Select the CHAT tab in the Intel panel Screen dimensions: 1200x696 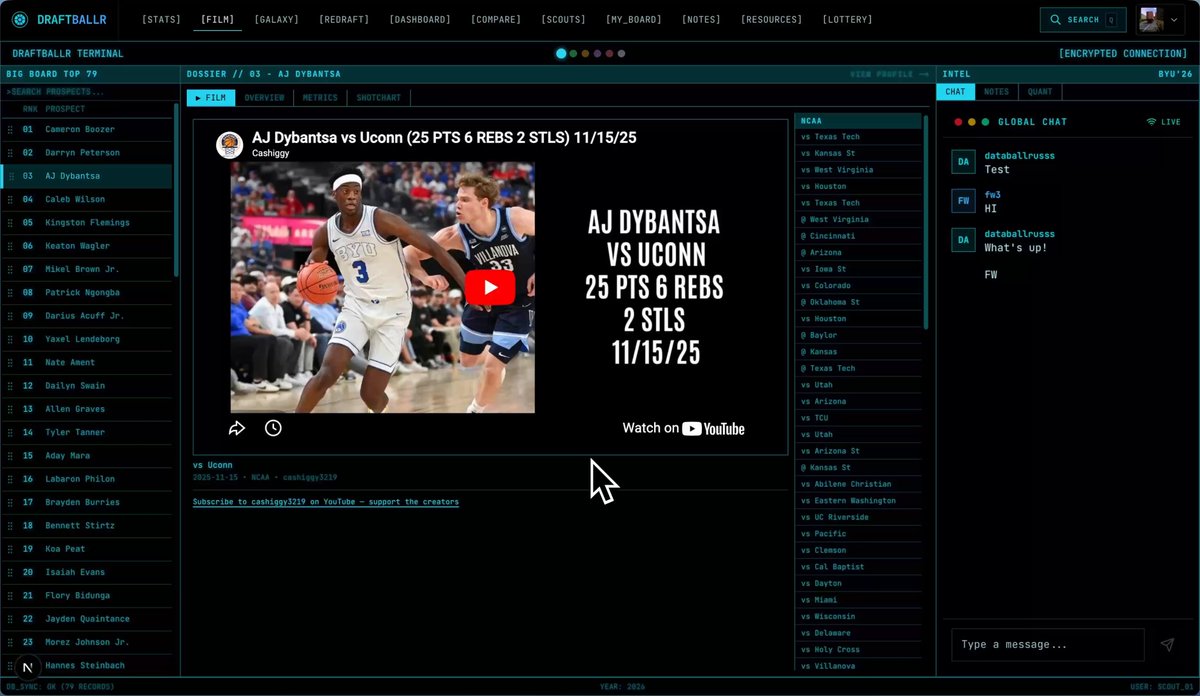click(956, 91)
